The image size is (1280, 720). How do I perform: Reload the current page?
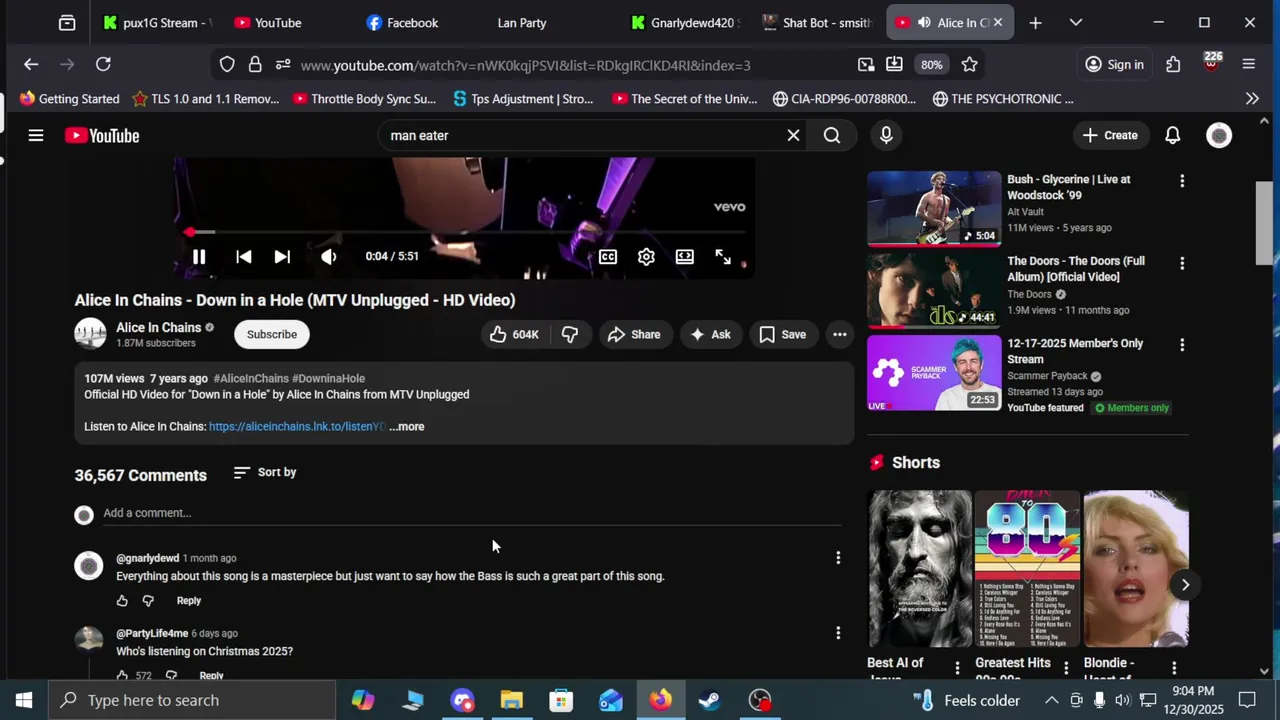pos(103,65)
